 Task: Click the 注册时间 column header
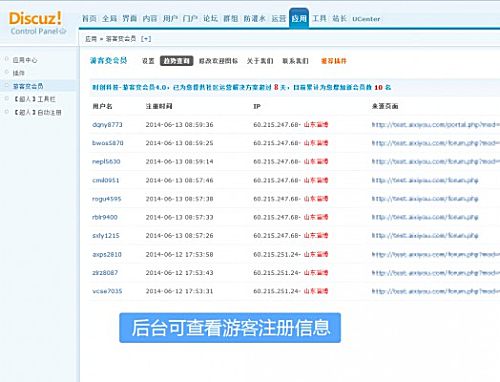coord(159,106)
